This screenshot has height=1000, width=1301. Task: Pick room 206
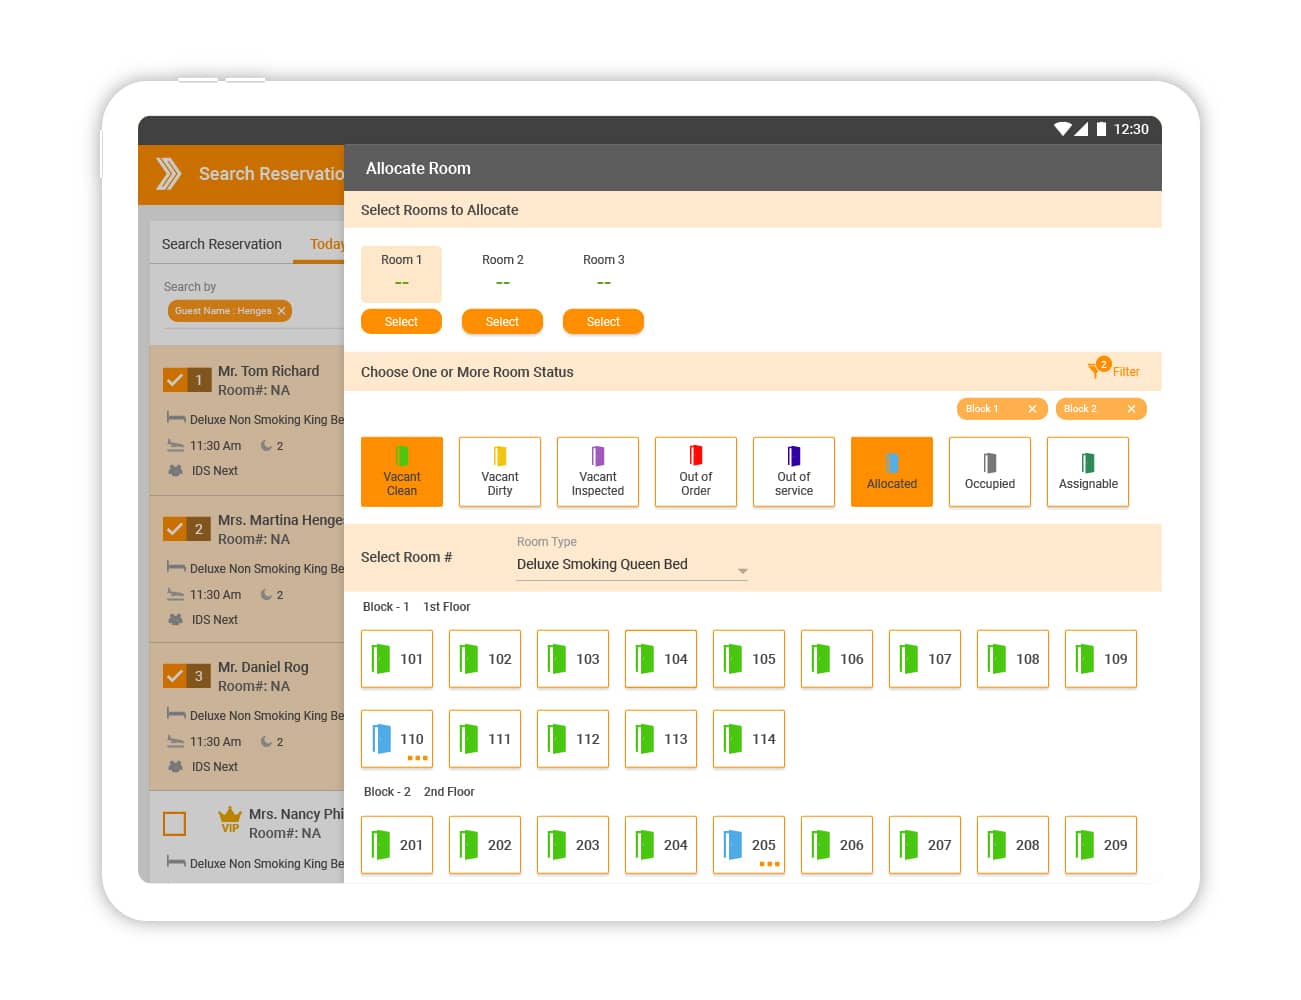837,845
